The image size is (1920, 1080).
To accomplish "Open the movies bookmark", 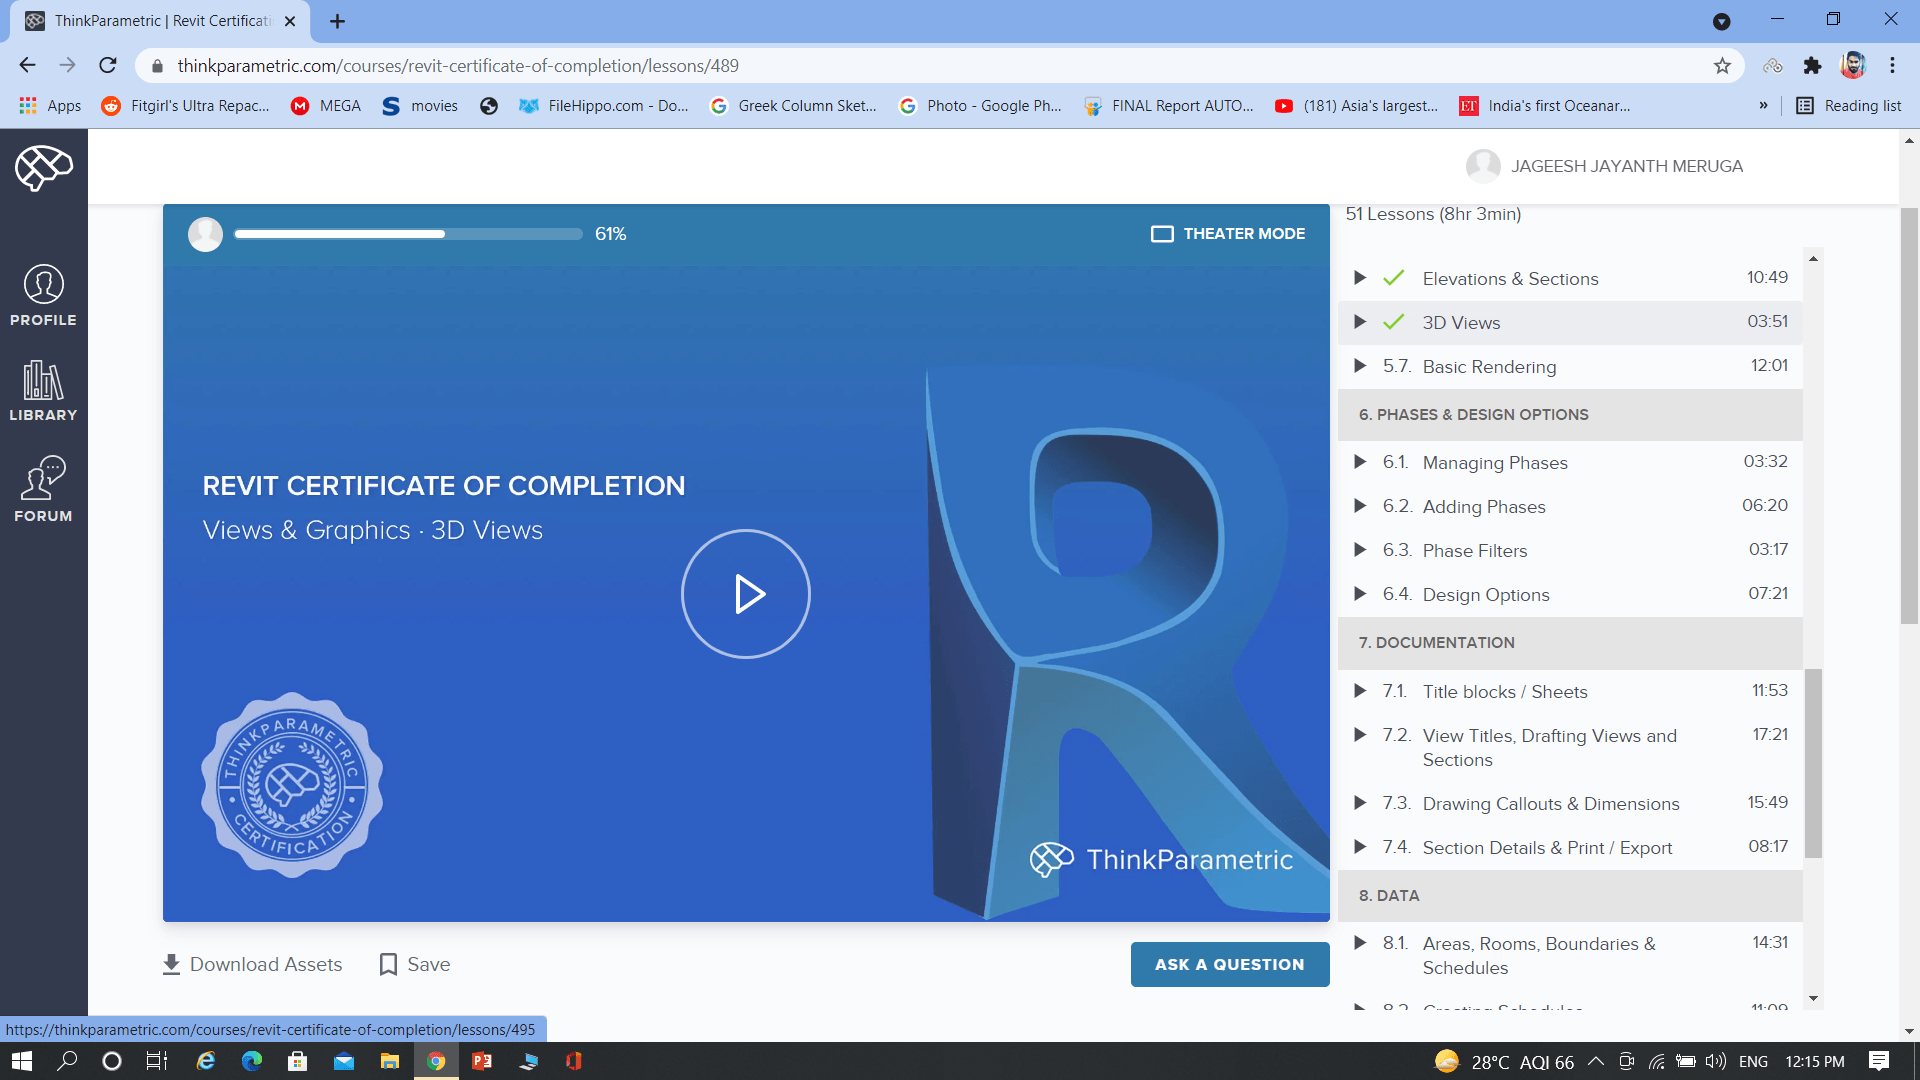I will (420, 106).
